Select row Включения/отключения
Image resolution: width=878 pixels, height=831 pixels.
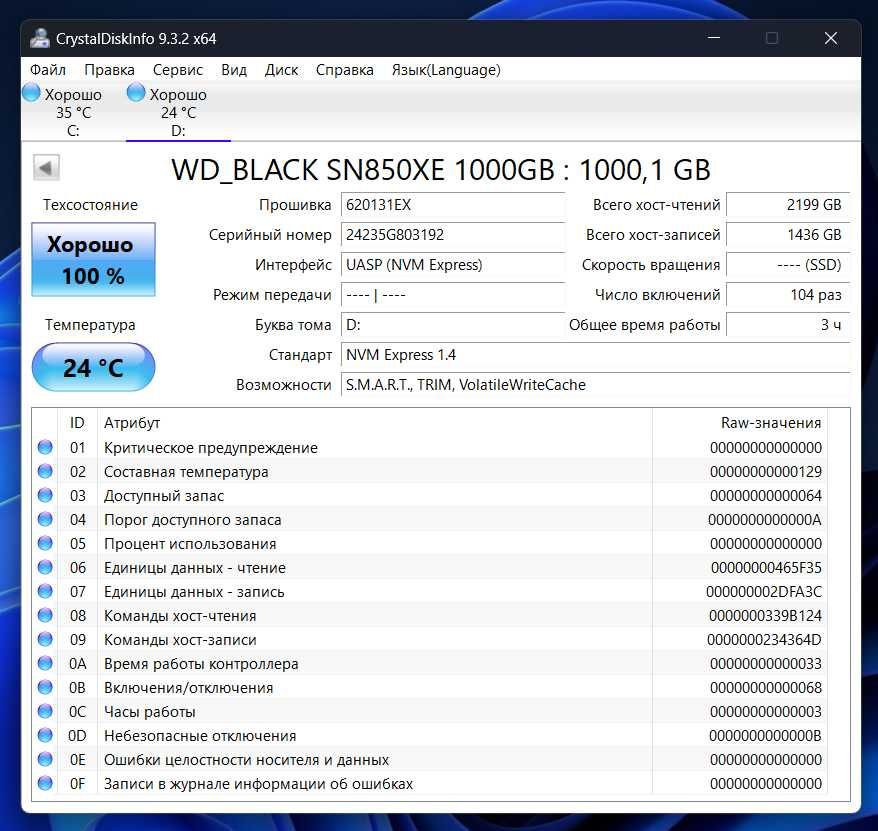tap(430, 688)
